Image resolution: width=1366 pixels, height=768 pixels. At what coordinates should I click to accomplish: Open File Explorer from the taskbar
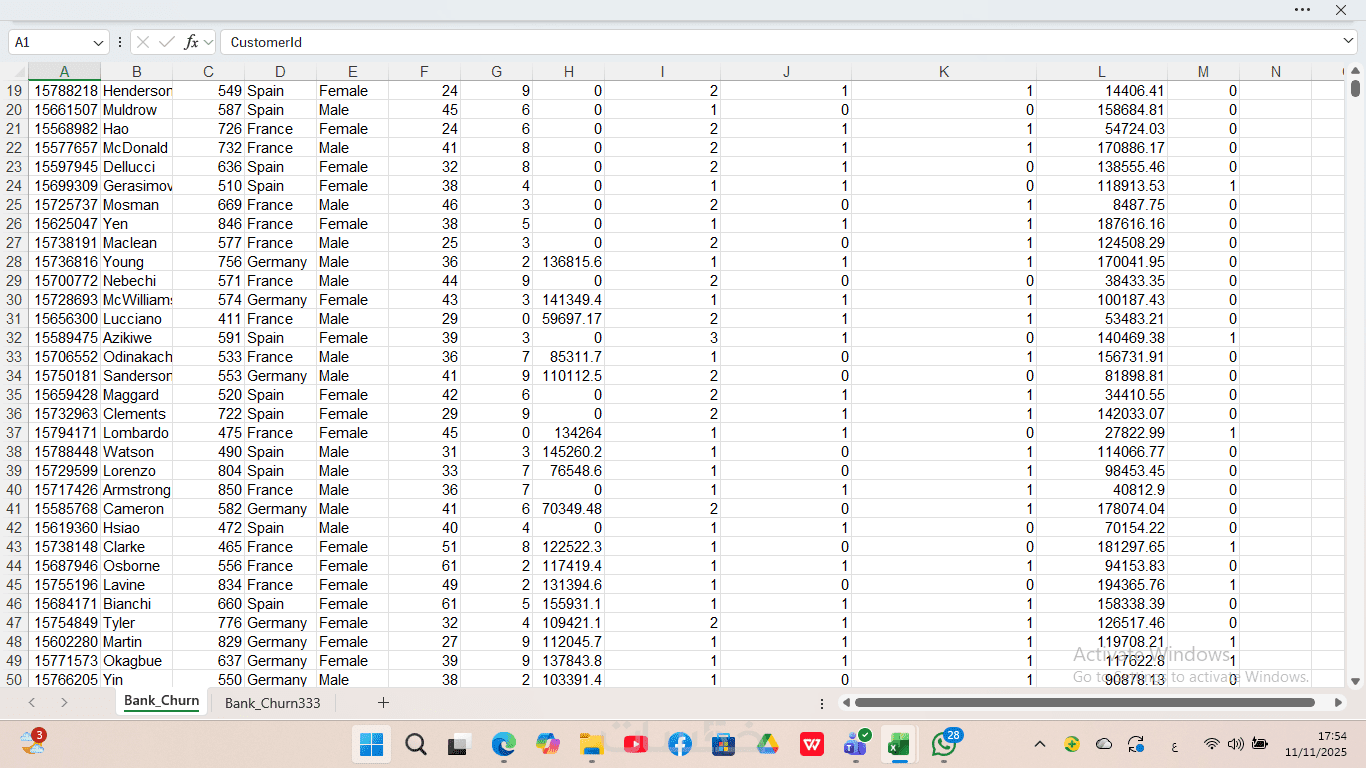pyautogui.click(x=591, y=744)
